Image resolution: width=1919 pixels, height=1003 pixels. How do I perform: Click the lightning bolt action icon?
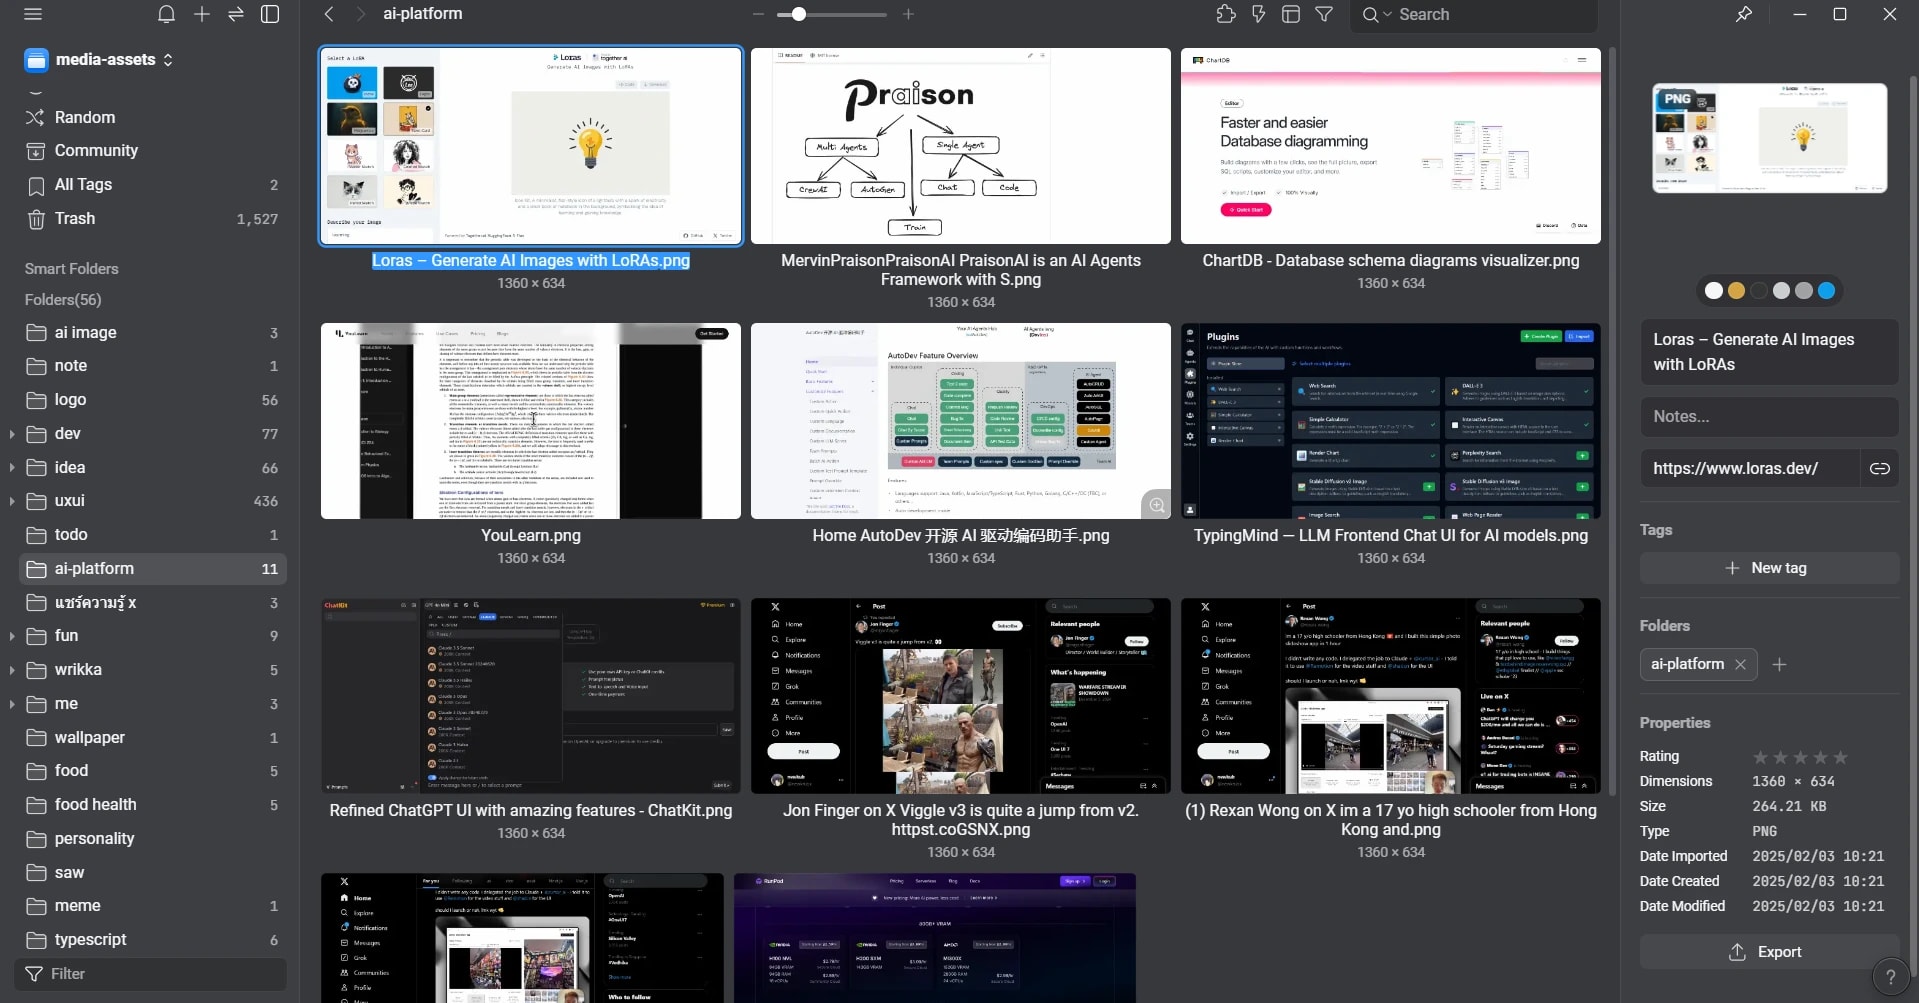click(1259, 14)
